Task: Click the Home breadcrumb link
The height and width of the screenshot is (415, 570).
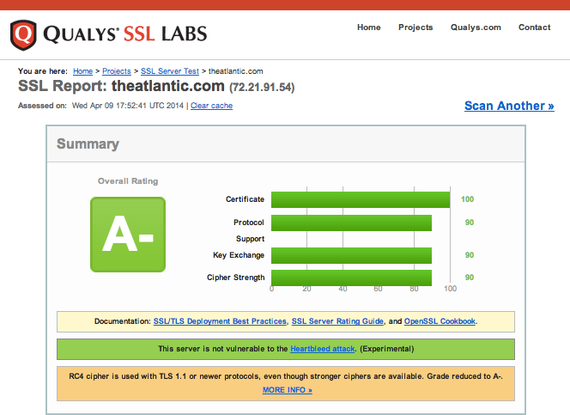Action: [83, 71]
